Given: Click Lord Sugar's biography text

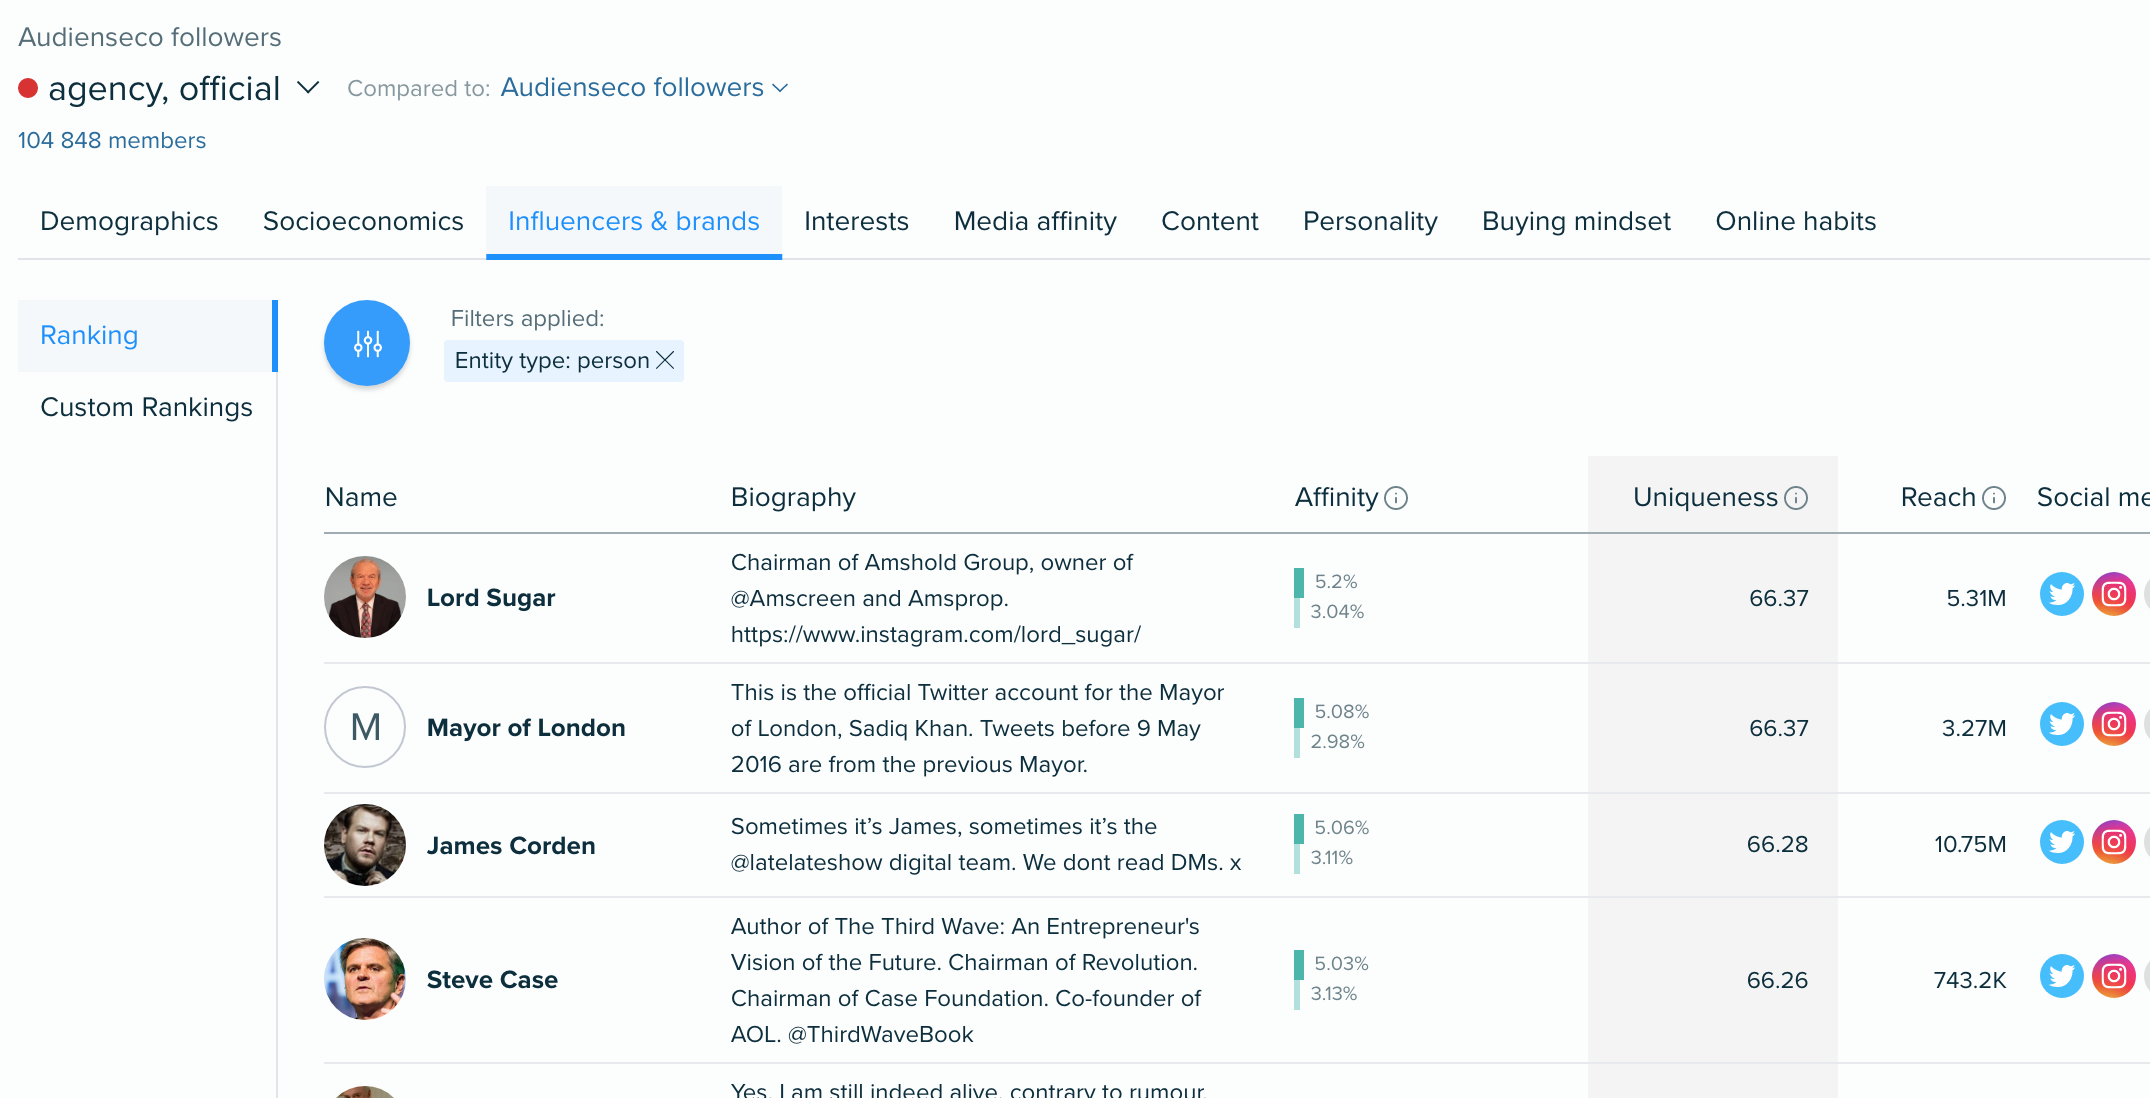Looking at the screenshot, I should click(x=936, y=598).
